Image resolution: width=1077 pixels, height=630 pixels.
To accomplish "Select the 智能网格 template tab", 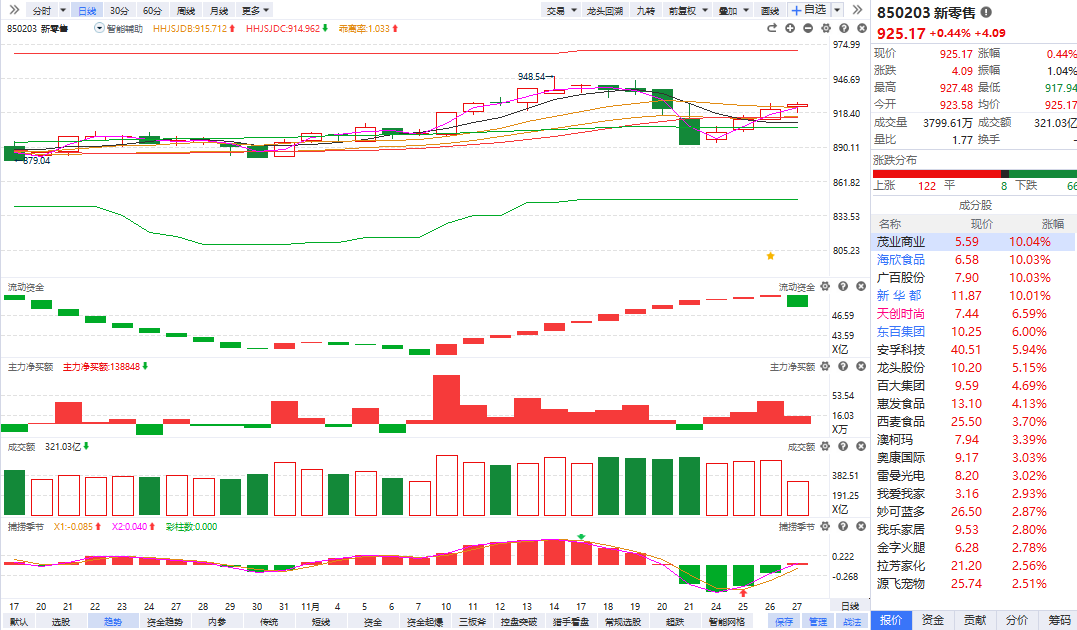I will (x=727, y=622).
